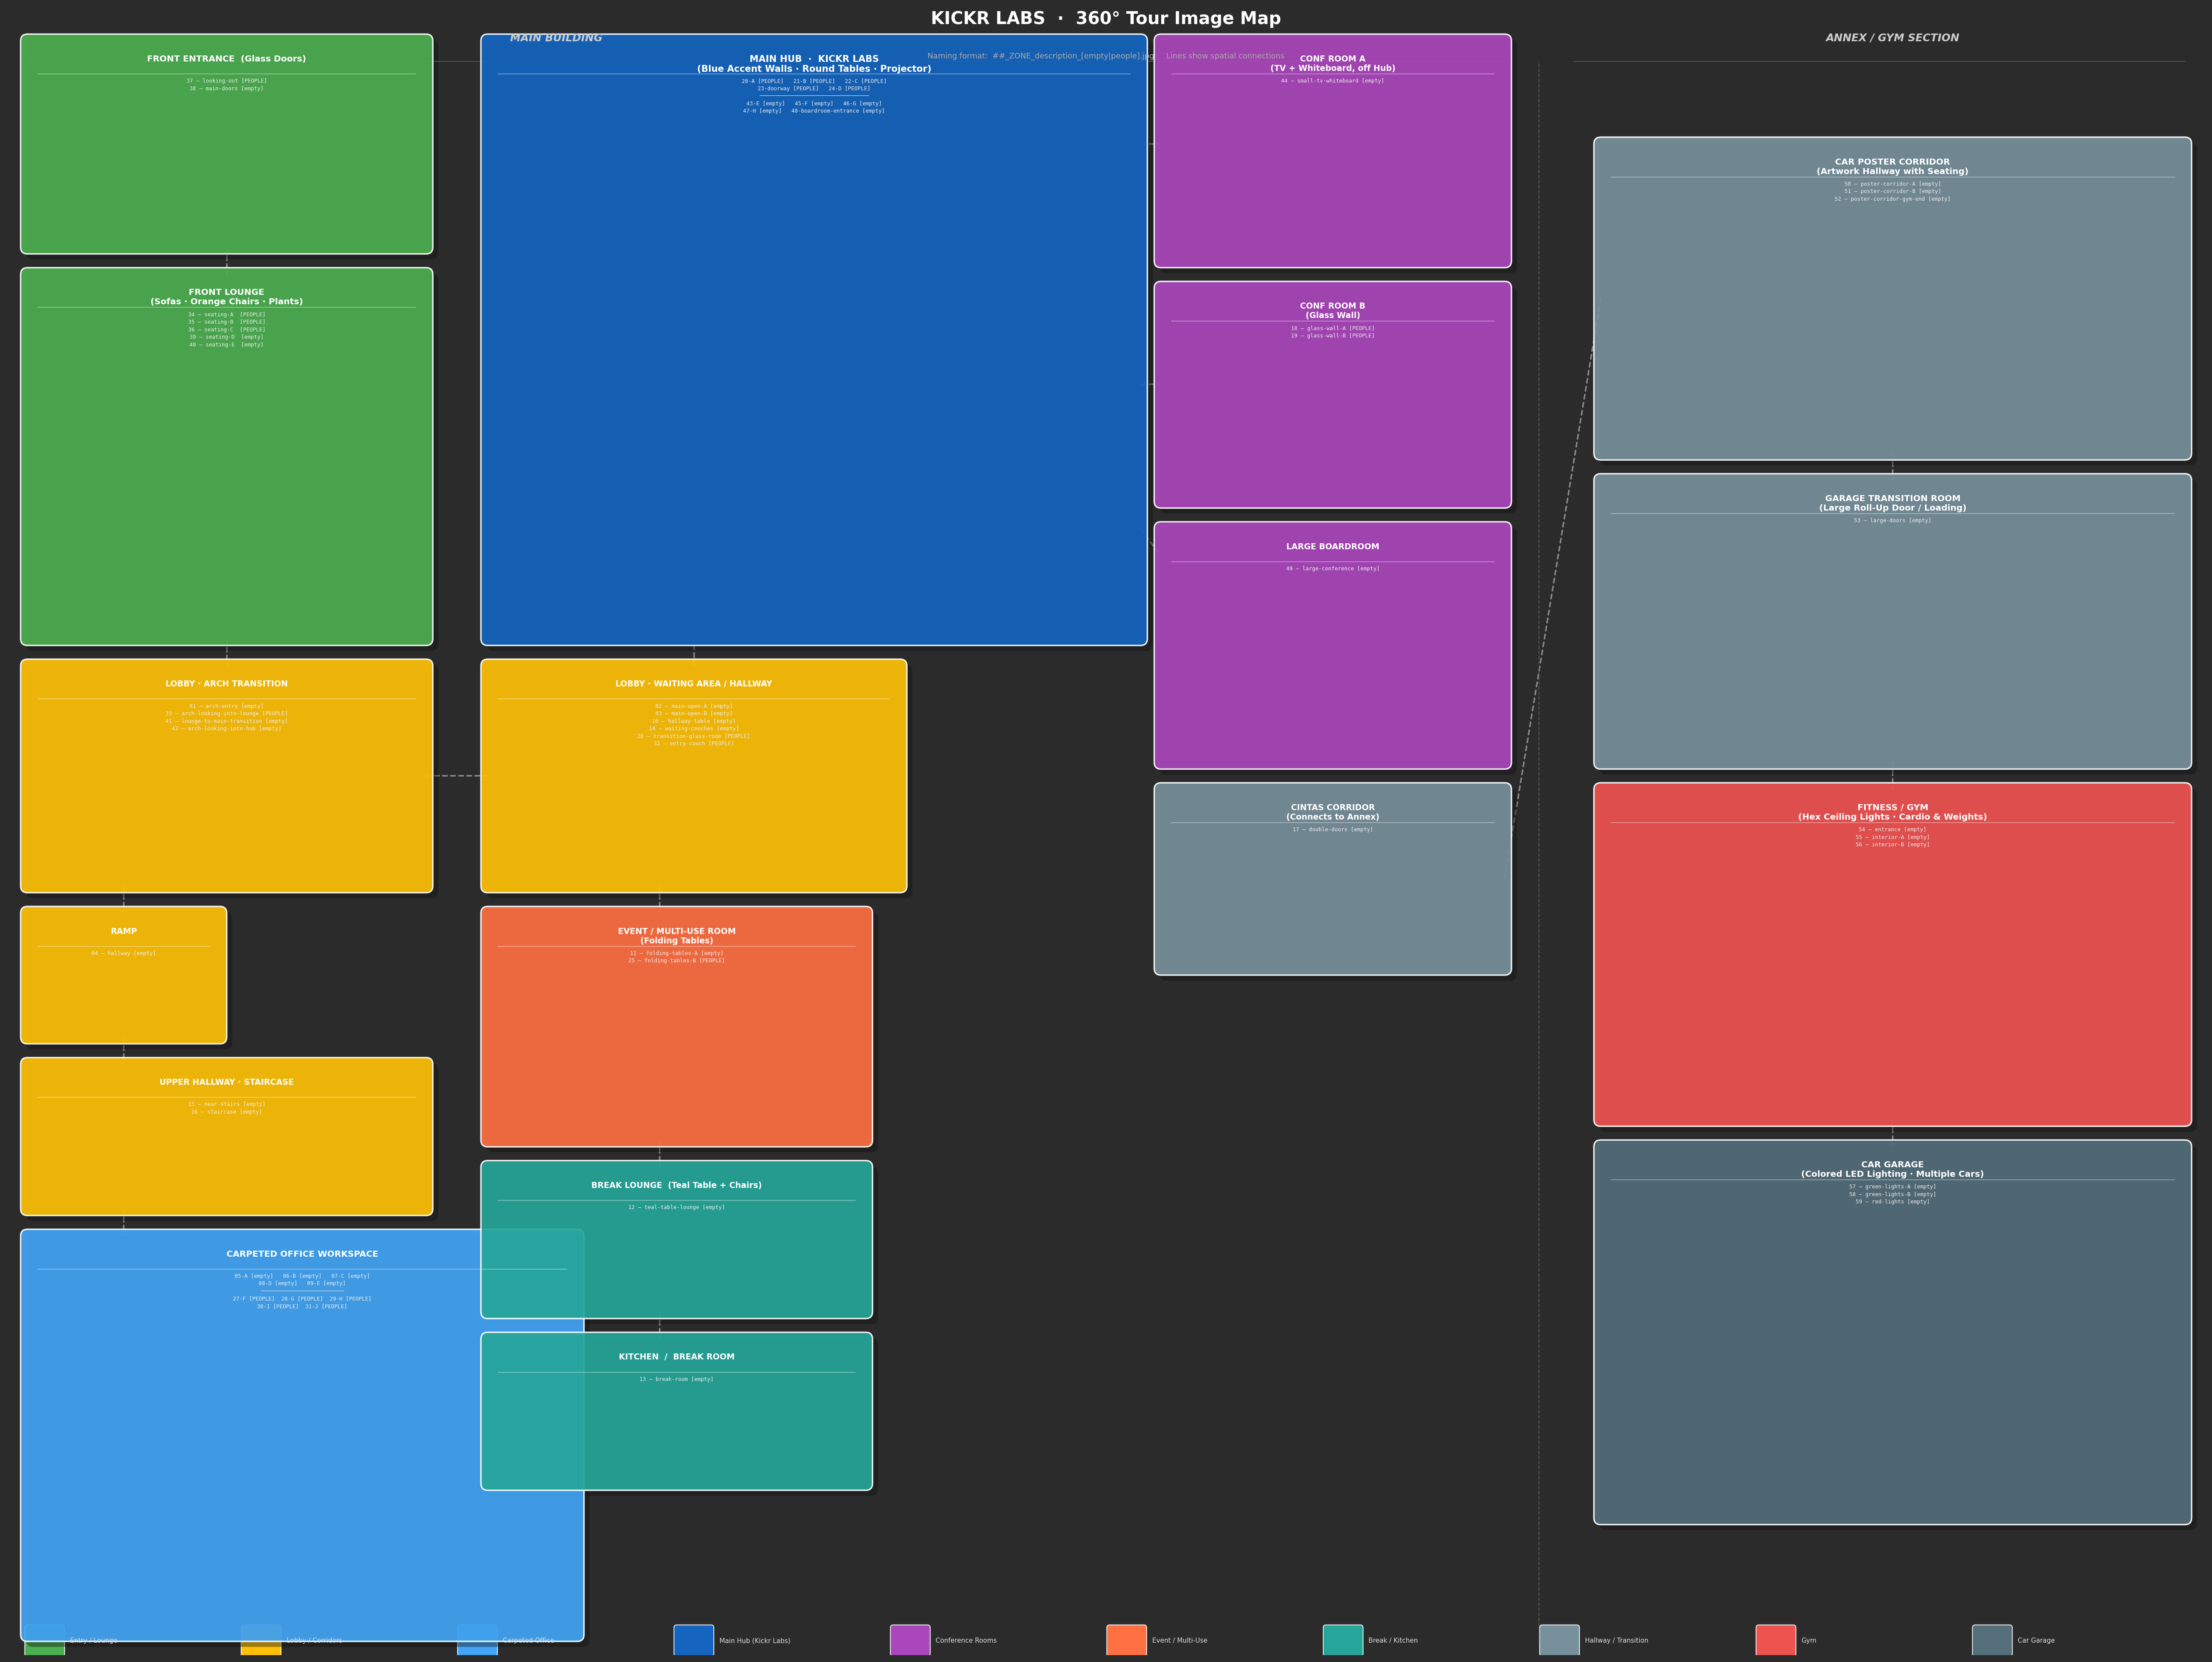Viewport: 2212px width, 1662px height.
Task: Click the '16 – staircase [empty]' entry
Action: tap(227, 1112)
